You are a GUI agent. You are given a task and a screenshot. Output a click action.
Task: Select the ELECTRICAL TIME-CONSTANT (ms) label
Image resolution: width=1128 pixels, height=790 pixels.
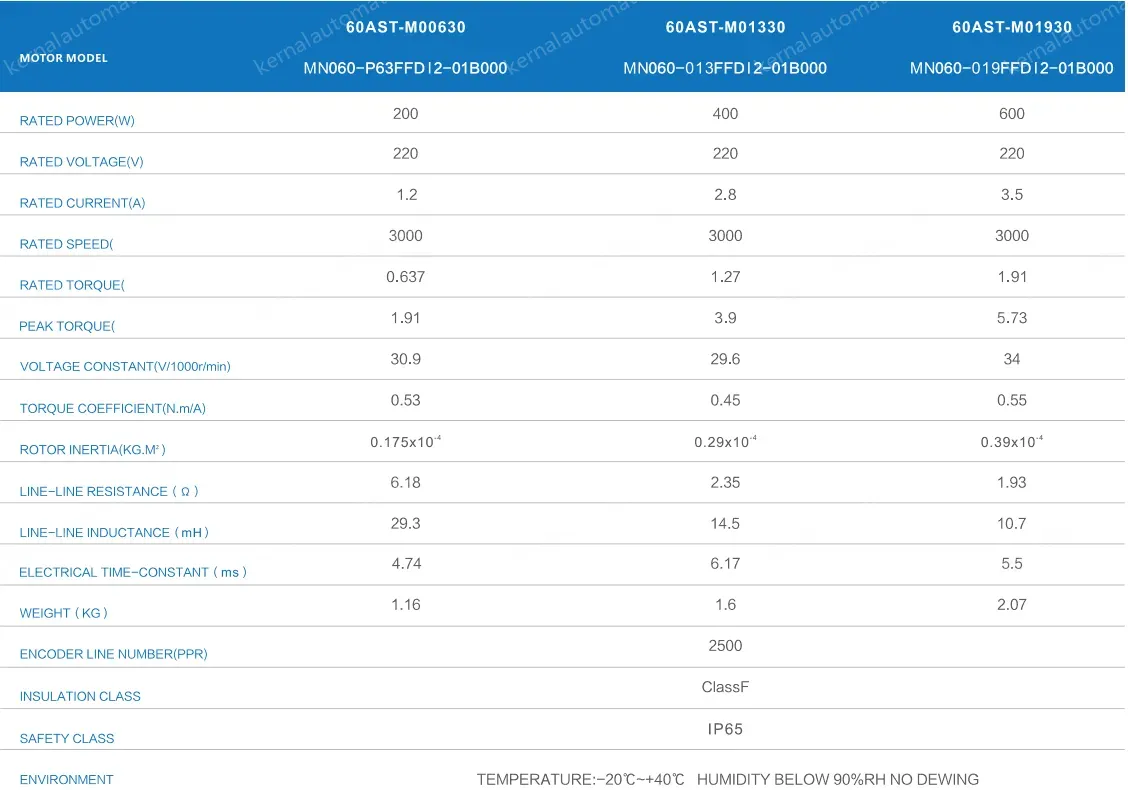click(x=133, y=573)
